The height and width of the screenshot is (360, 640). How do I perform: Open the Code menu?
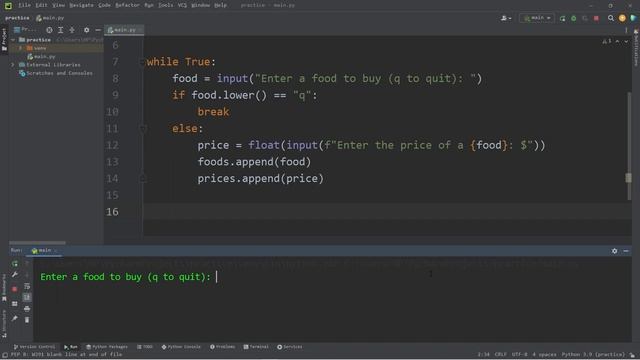coord(104,5)
